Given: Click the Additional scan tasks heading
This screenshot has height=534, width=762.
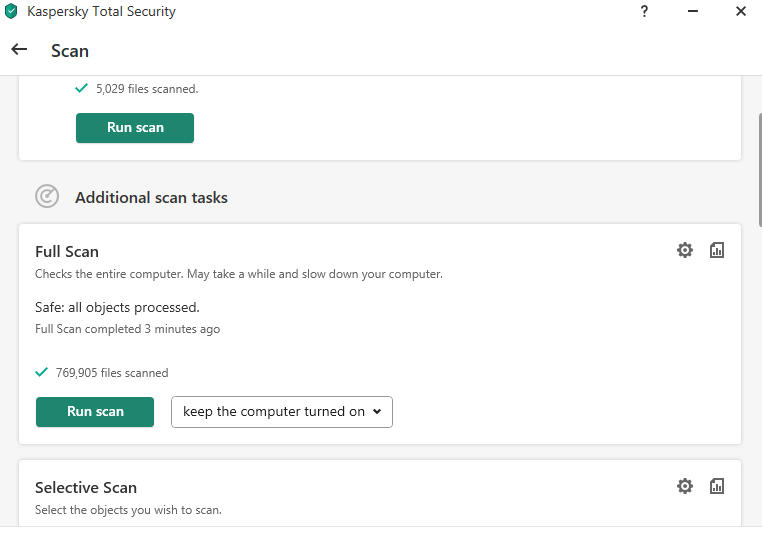Looking at the screenshot, I should pos(151,198).
